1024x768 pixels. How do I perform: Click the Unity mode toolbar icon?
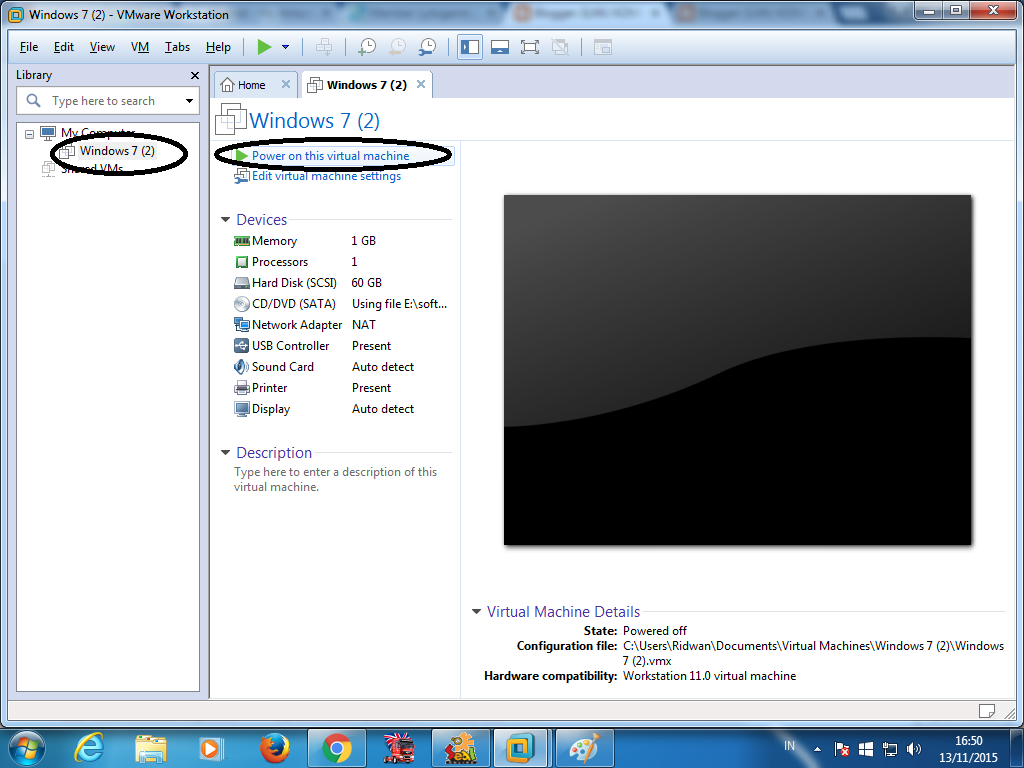point(560,47)
